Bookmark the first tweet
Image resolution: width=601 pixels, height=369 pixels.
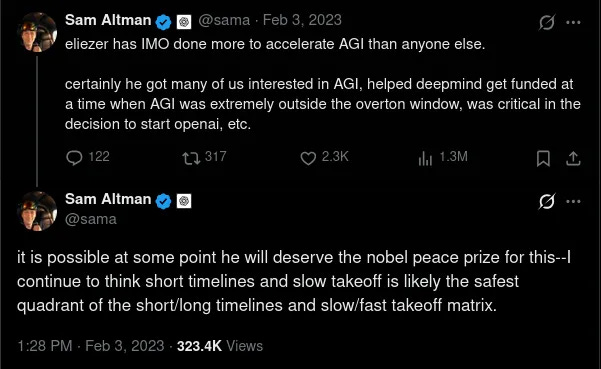click(x=543, y=158)
